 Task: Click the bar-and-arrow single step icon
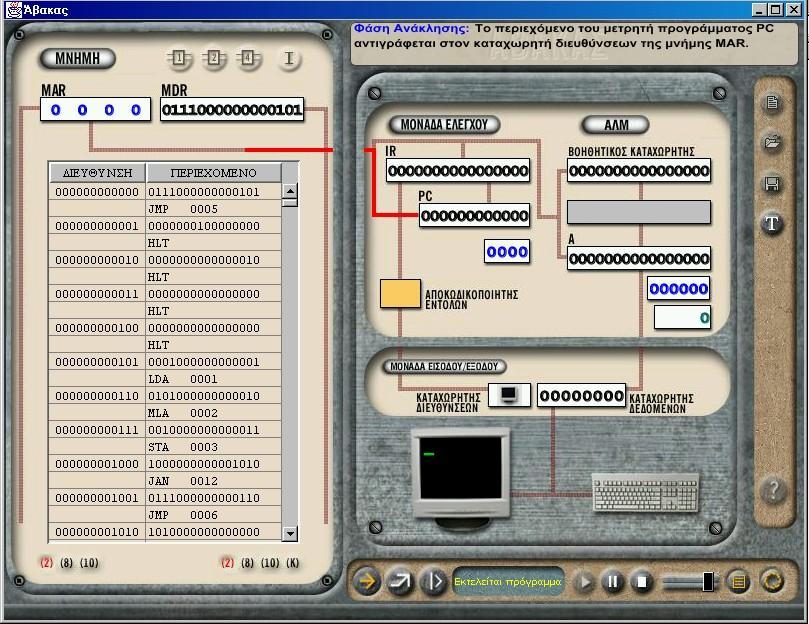click(x=433, y=582)
